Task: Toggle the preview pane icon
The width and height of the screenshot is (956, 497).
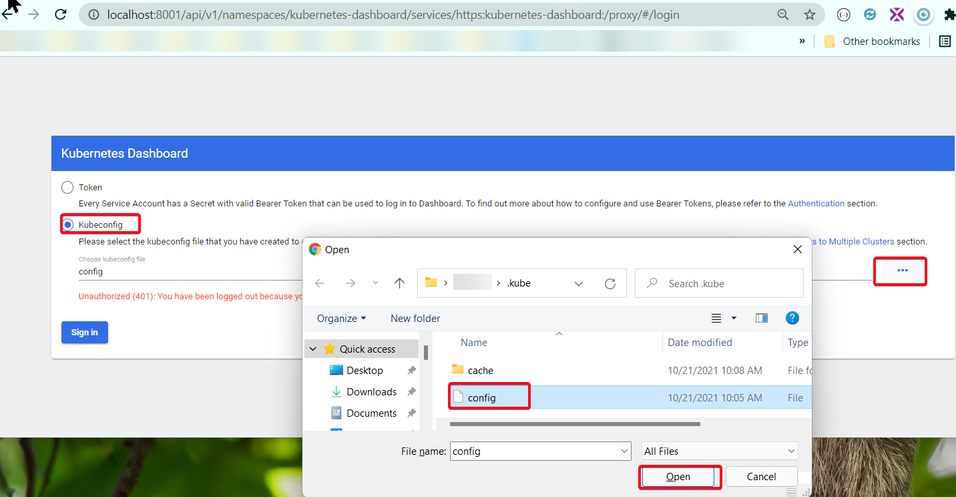Action: tap(762, 318)
